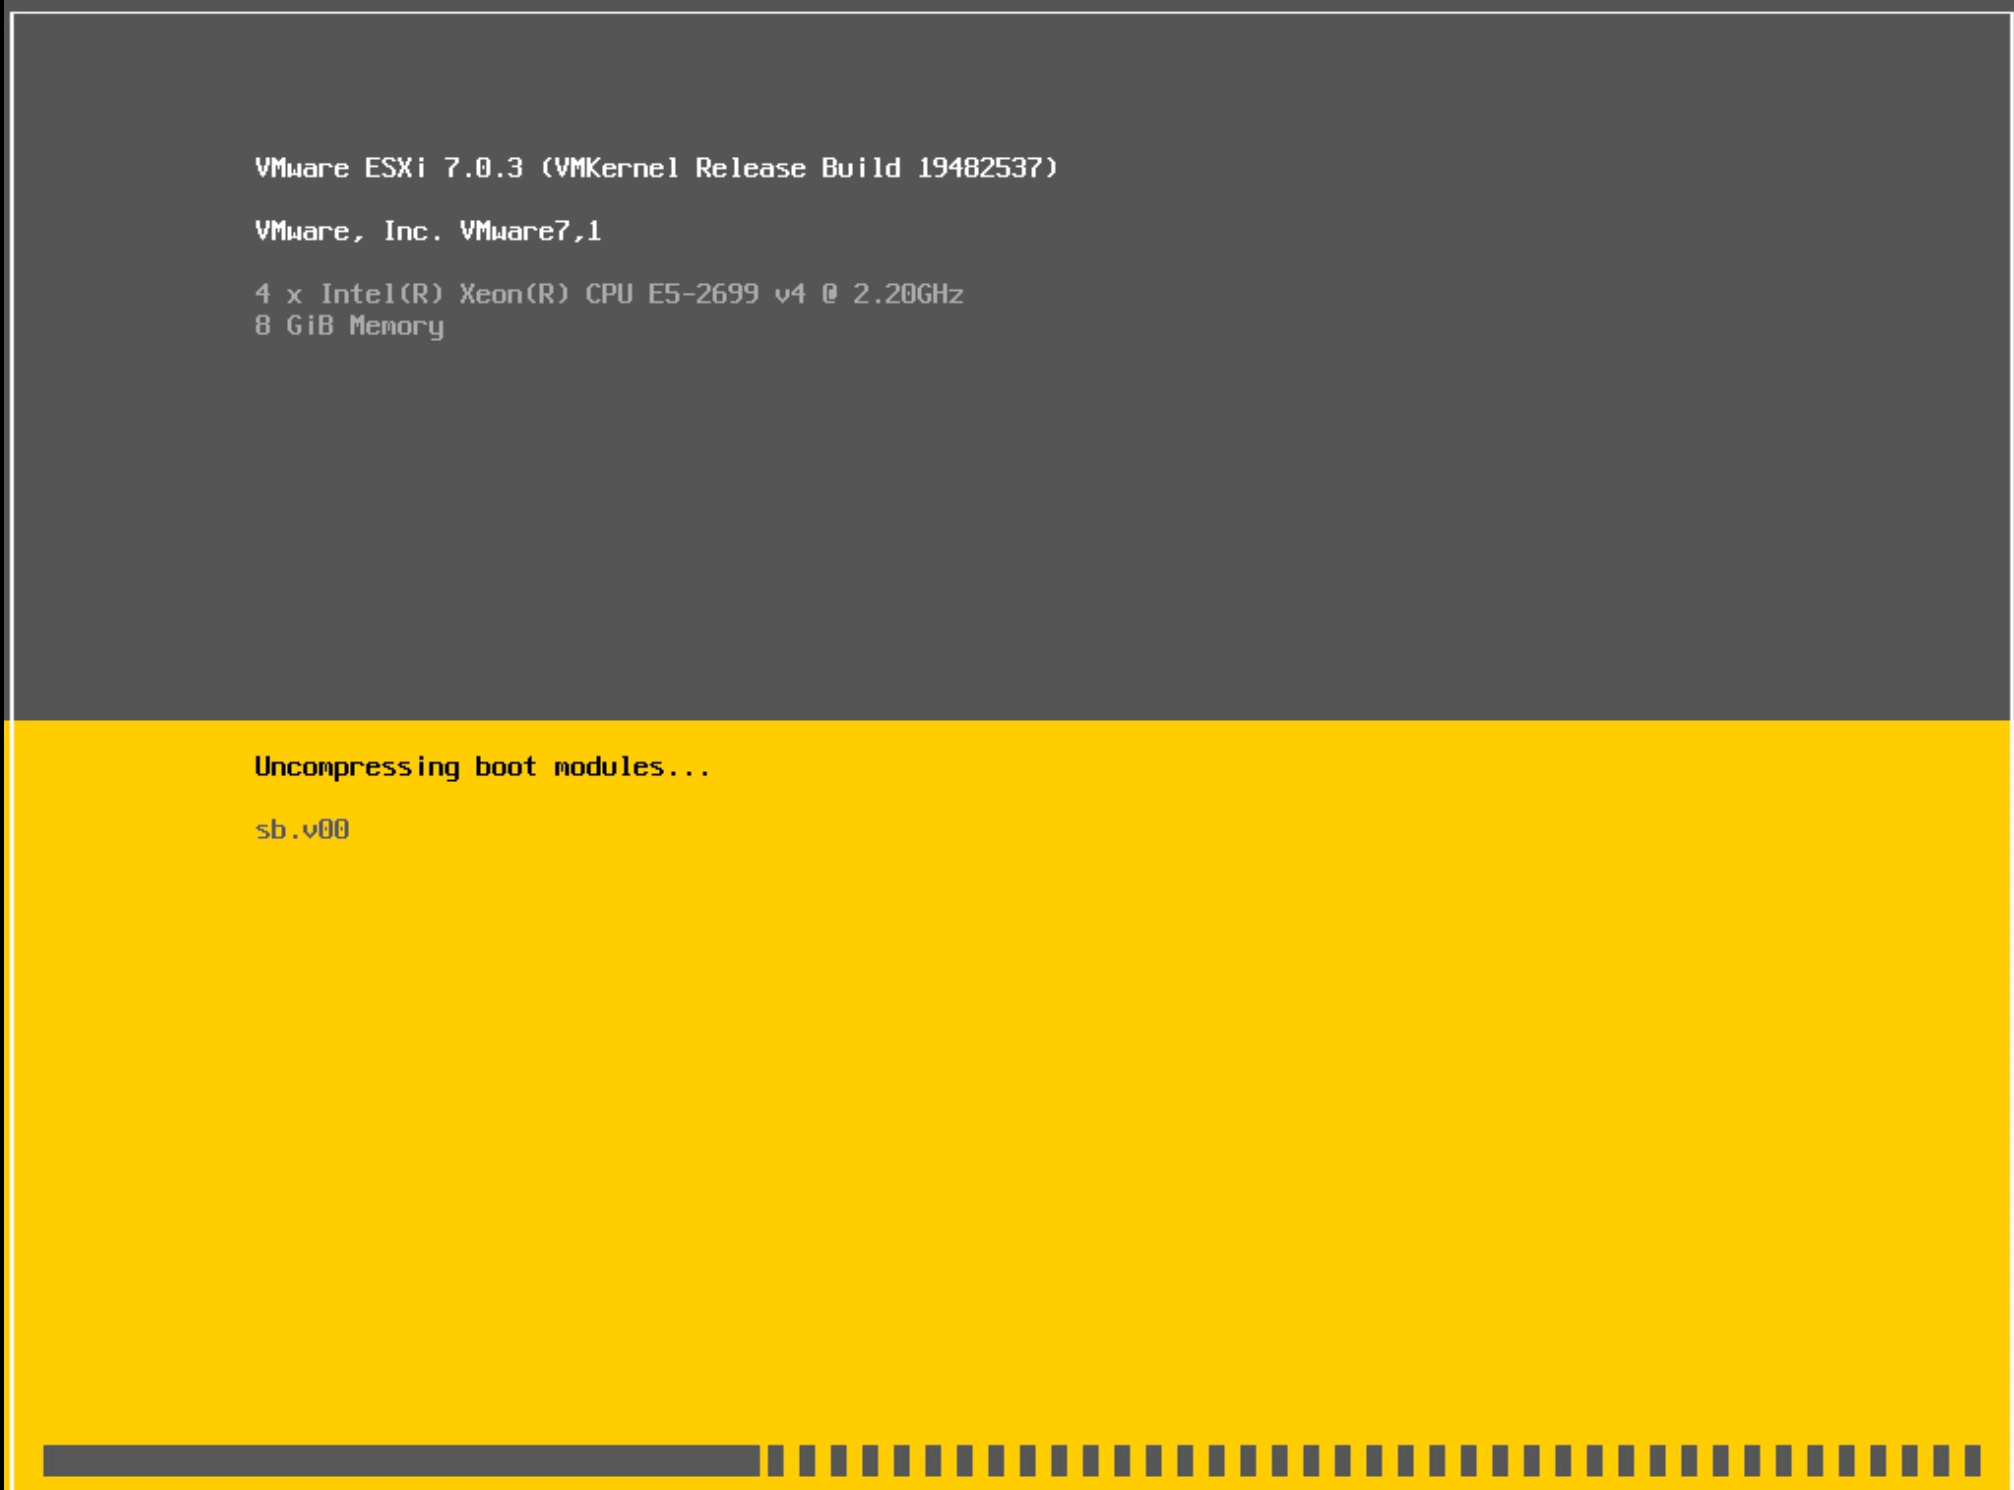2014x1490 pixels.
Task: Click the empty space right of version text
Action: (1500, 170)
